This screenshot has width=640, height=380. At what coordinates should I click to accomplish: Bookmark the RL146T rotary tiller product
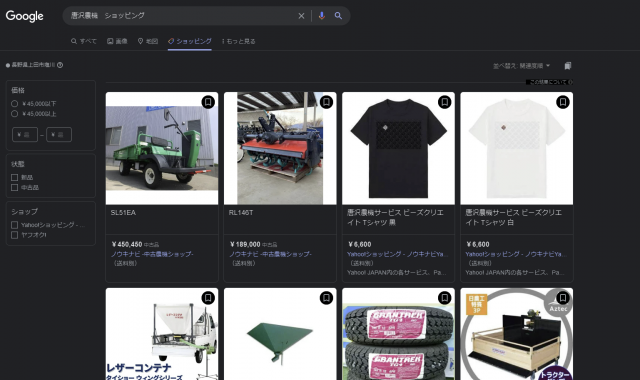click(326, 102)
